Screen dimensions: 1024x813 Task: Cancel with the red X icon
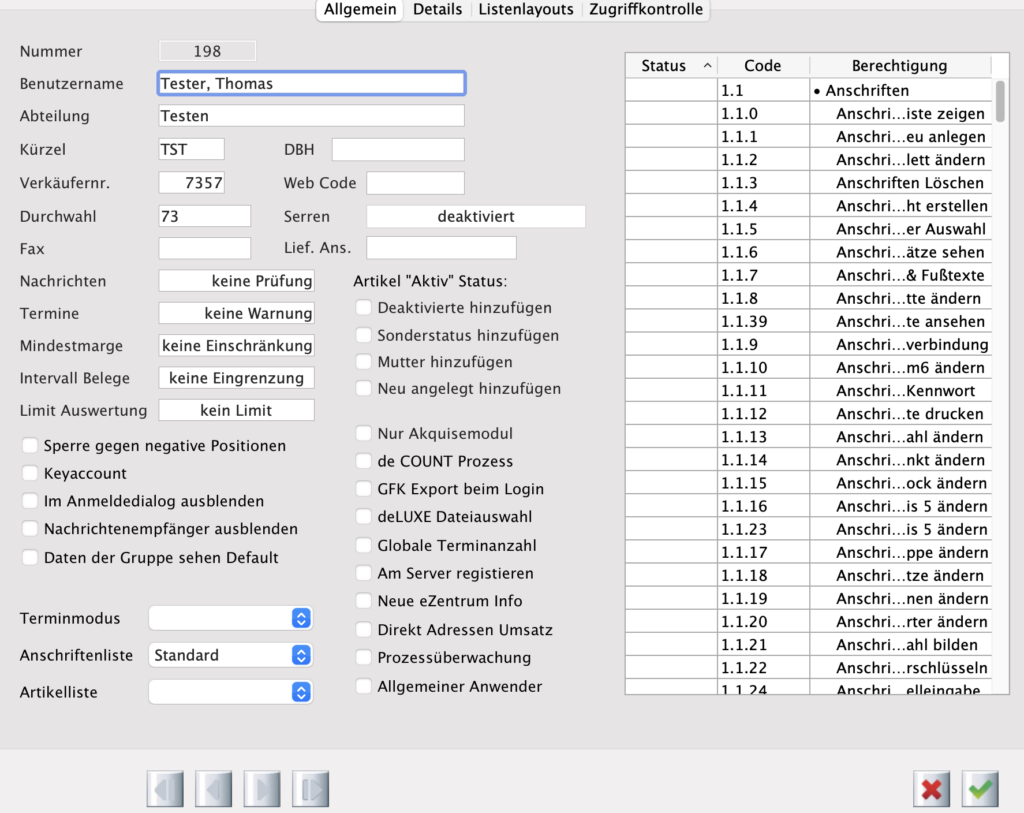click(x=931, y=789)
